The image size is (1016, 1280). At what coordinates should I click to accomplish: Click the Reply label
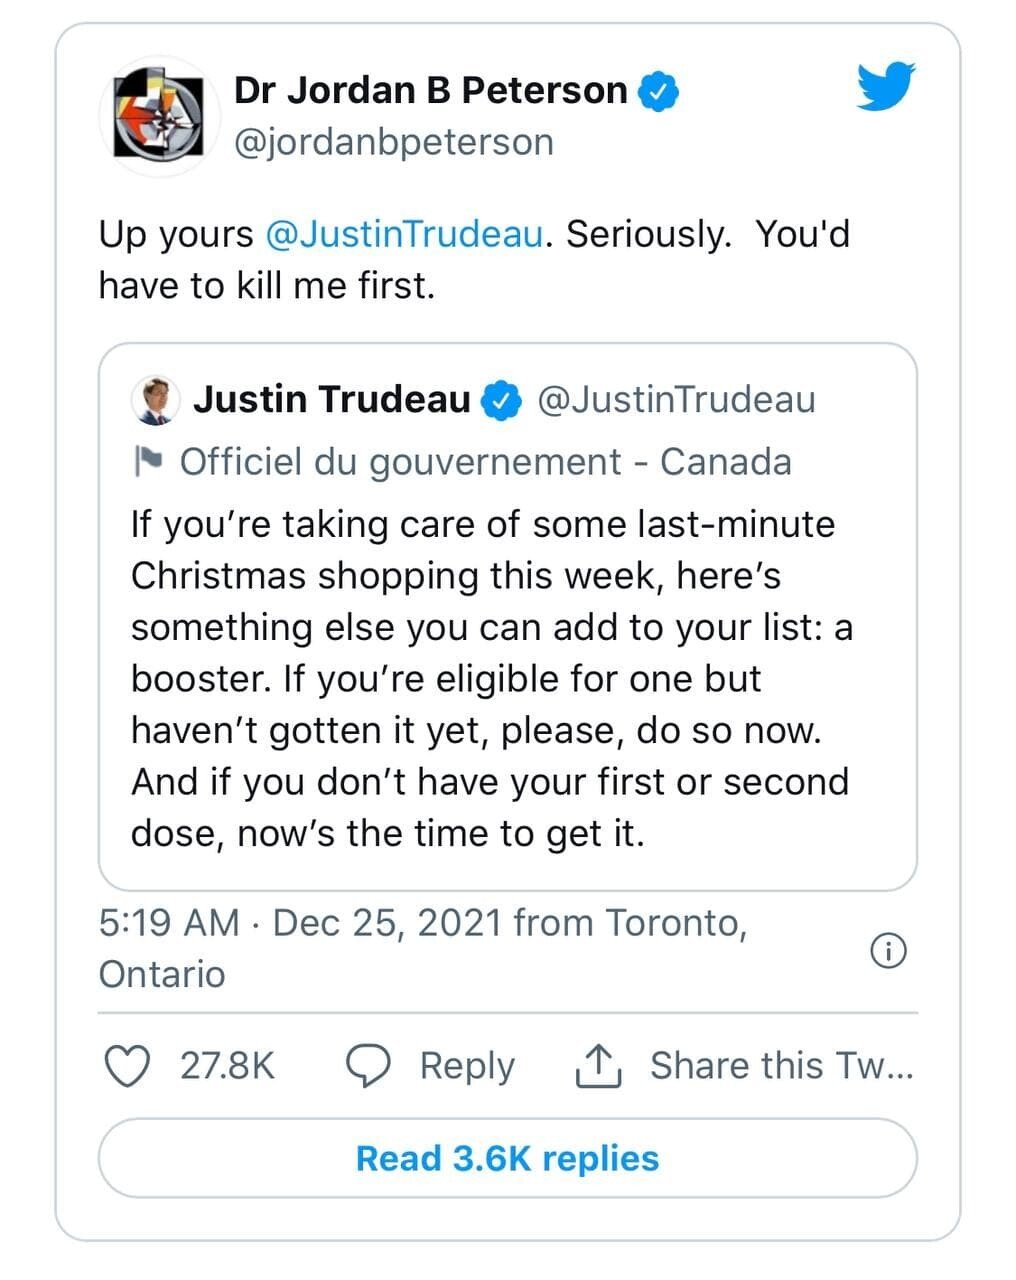pos(467,1066)
